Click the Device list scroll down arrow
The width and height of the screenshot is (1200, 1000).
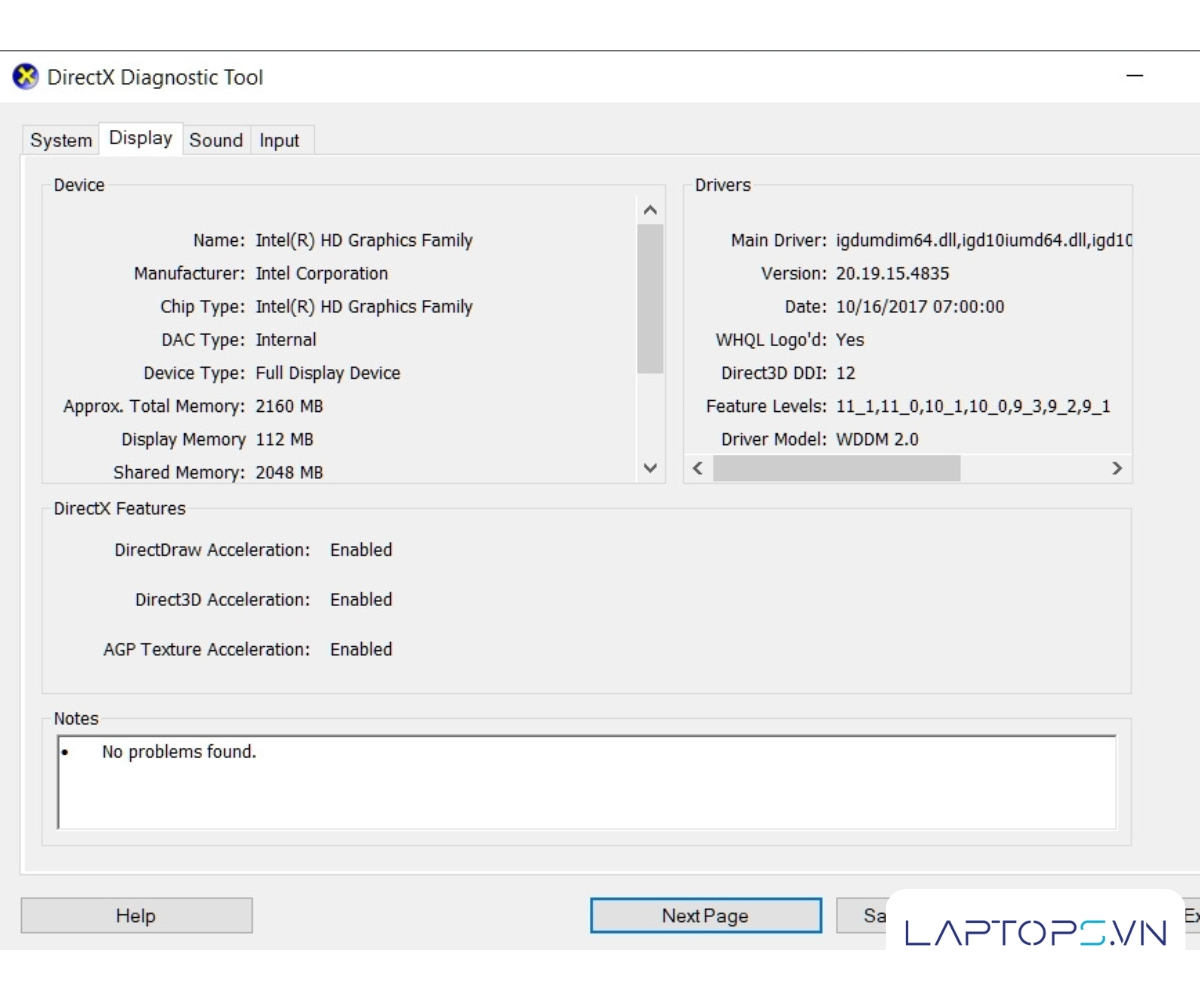click(650, 468)
